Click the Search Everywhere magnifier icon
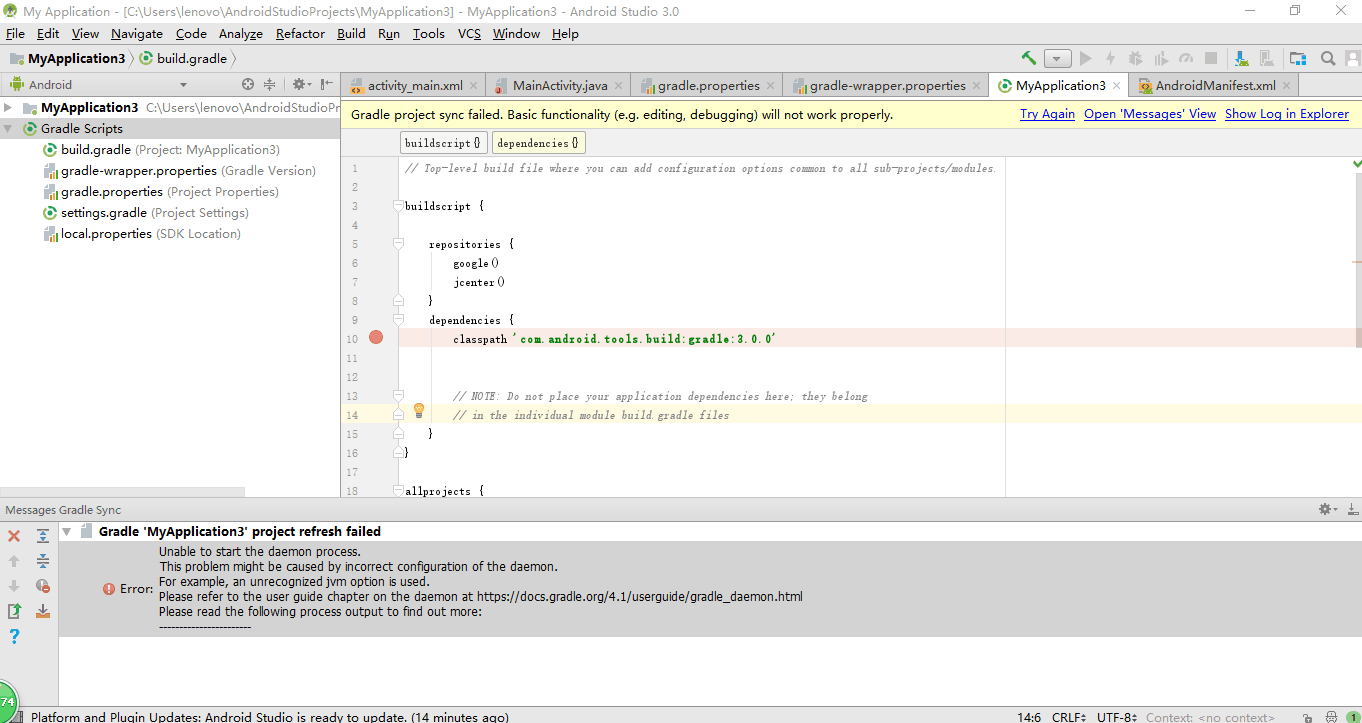 (x=1328, y=59)
